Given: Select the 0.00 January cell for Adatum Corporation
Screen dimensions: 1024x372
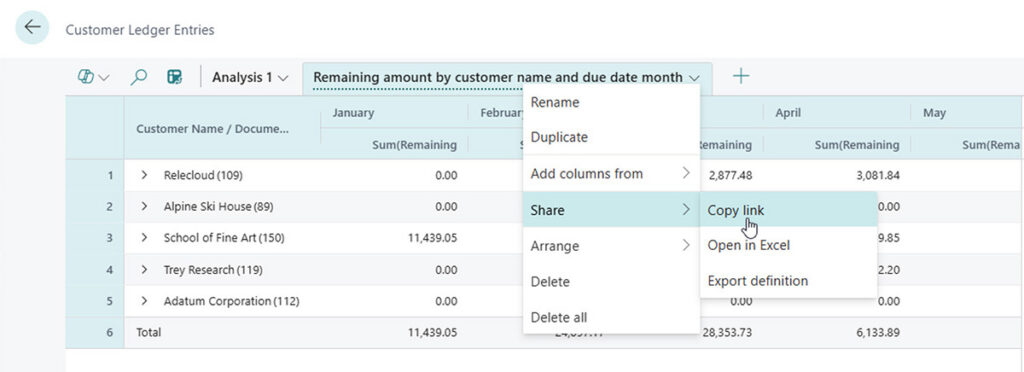Looking at the screenshot, I should [x=394, y=301].
